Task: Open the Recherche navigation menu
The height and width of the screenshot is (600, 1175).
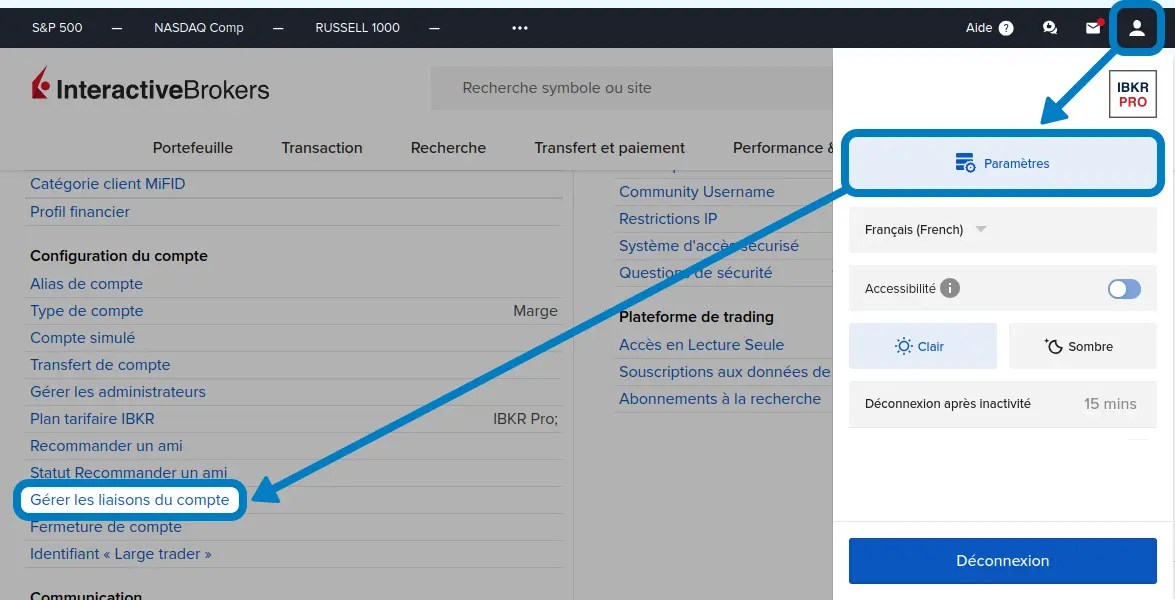Action: (x=448, y=148)
